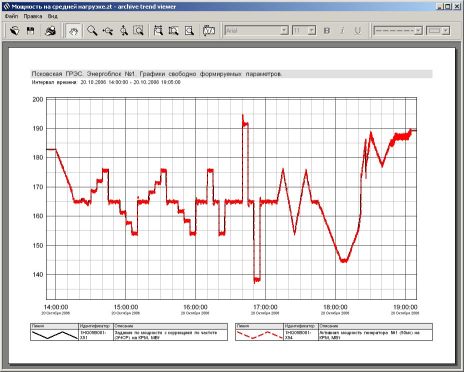Click the right legend identifier cell
This screenshot has height=372, width=464.
(x=301, y=335)
